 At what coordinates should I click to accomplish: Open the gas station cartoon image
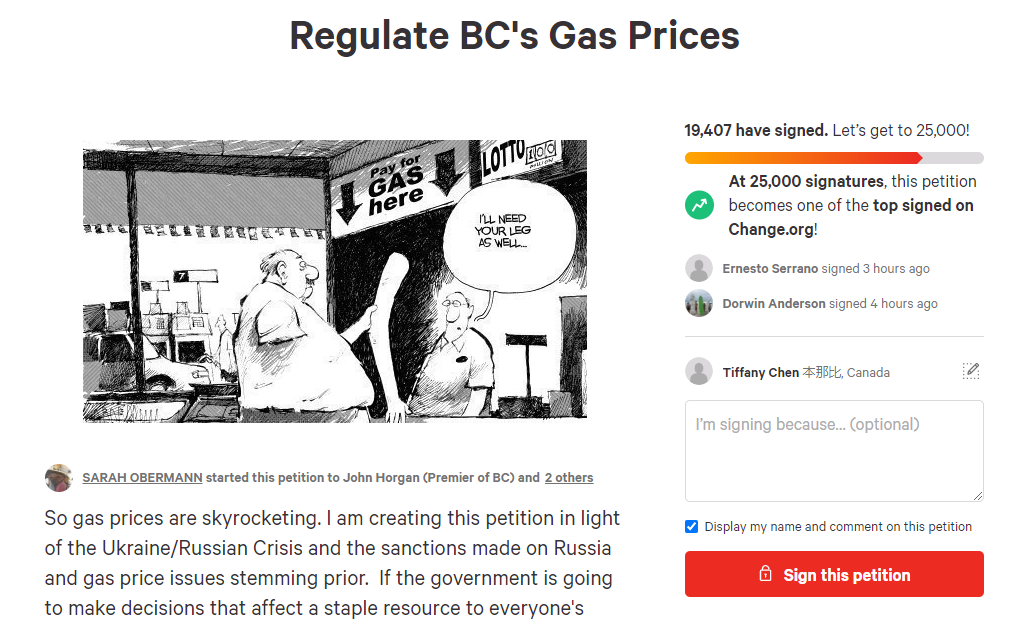click(x=335, y=280)
